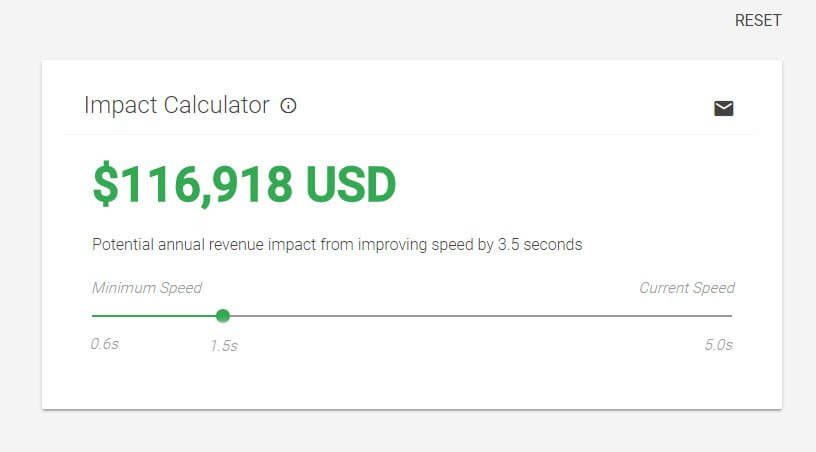Jump slider to the Minimum Speed end of track
Image resolution: width=816 pixels, height=452 pixels.
[x=94, y=316]
